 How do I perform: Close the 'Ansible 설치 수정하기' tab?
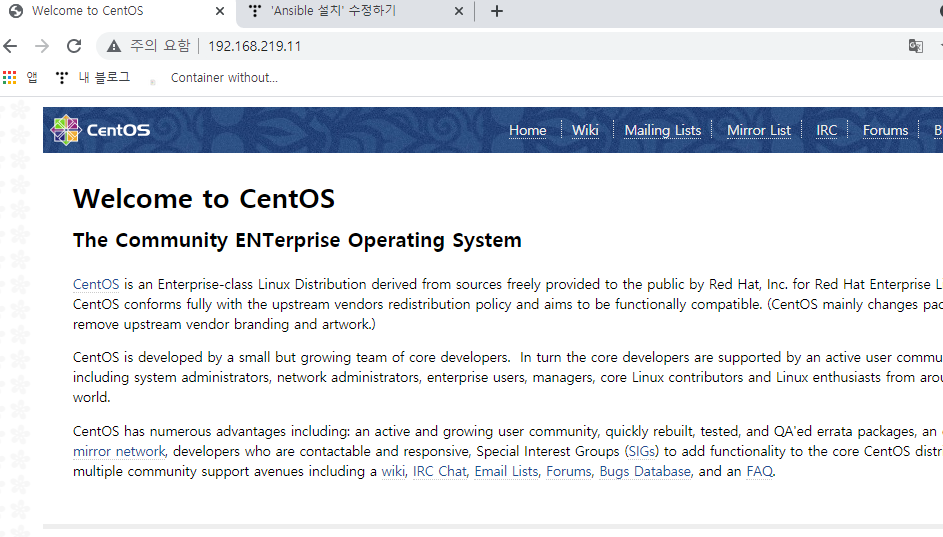pos(459,11)
